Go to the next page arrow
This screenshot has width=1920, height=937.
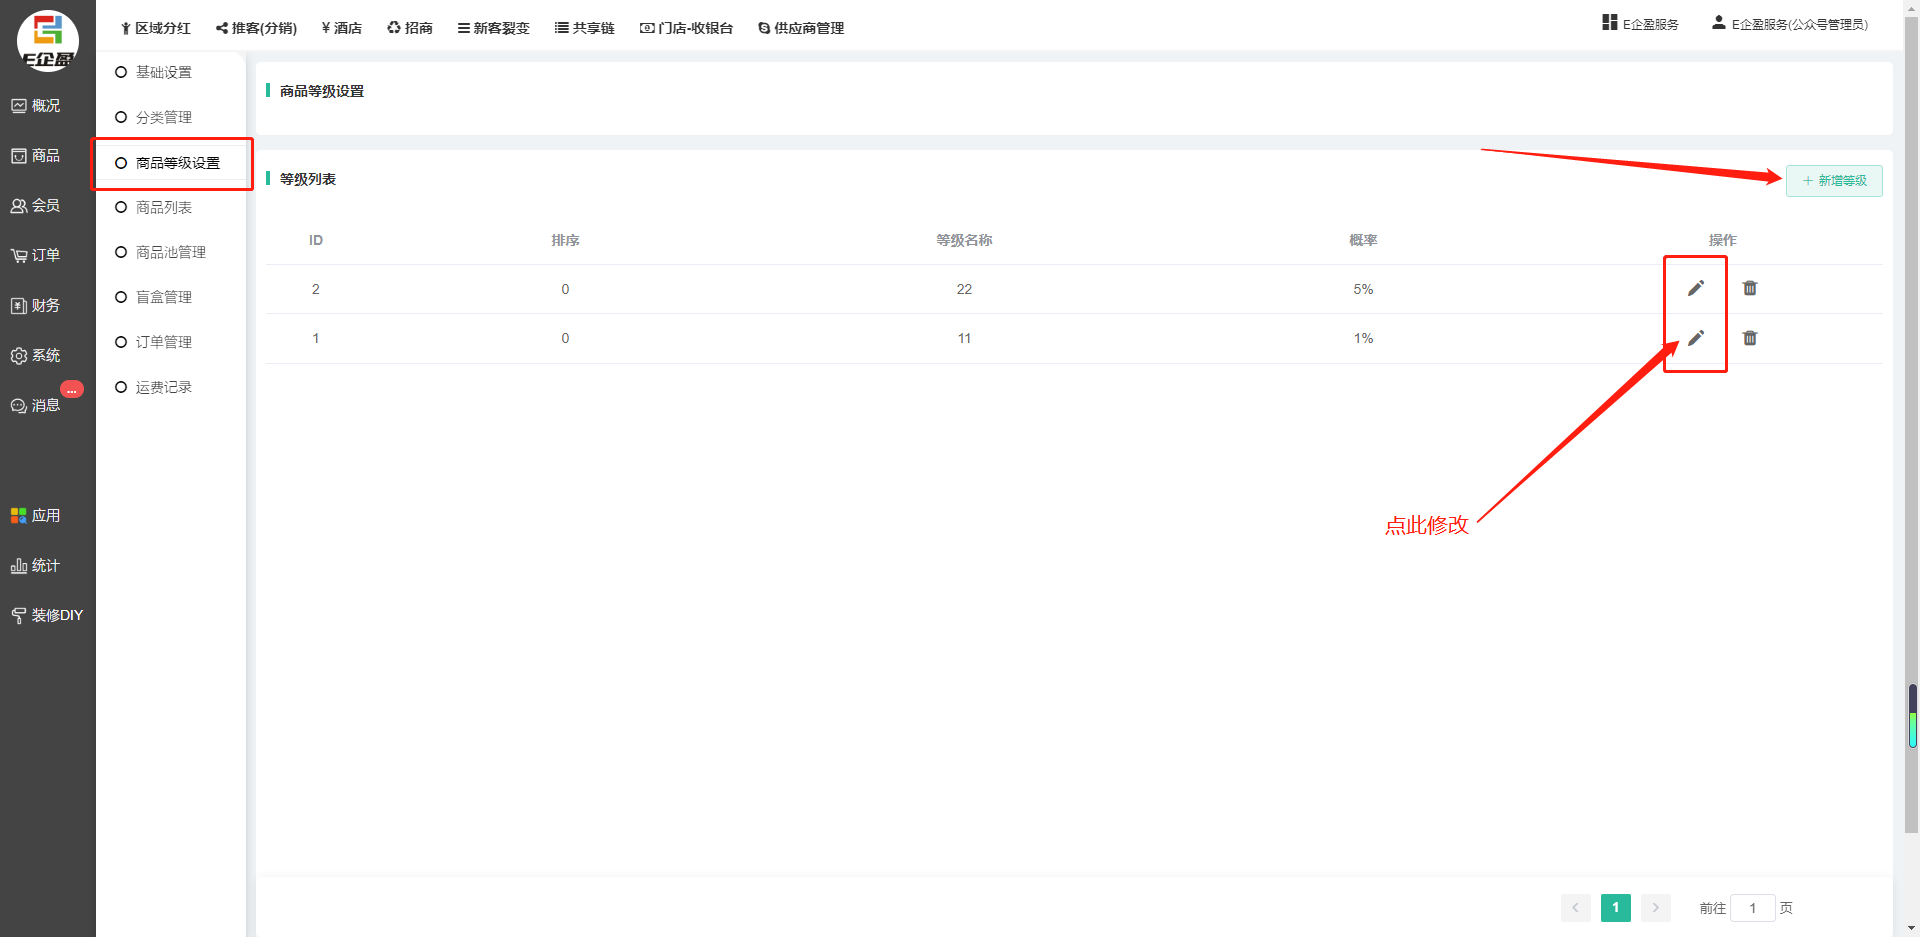pos(1655,908)
